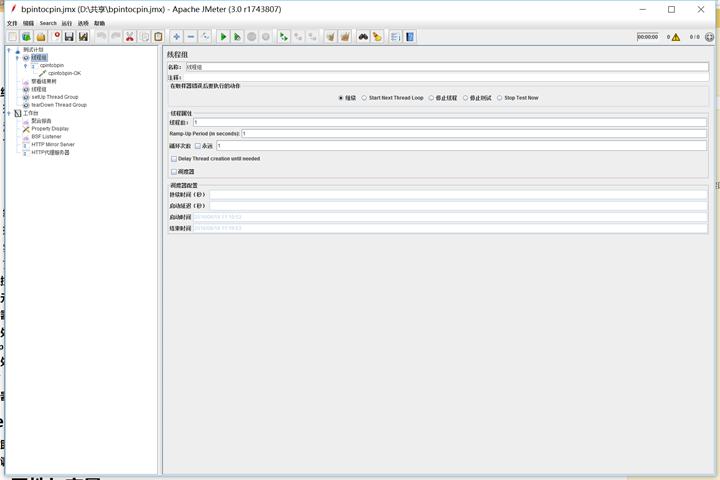Select the HTTP代理服务器 node
Viewport: 720px width, 480px height.
[x=51, y=152]
